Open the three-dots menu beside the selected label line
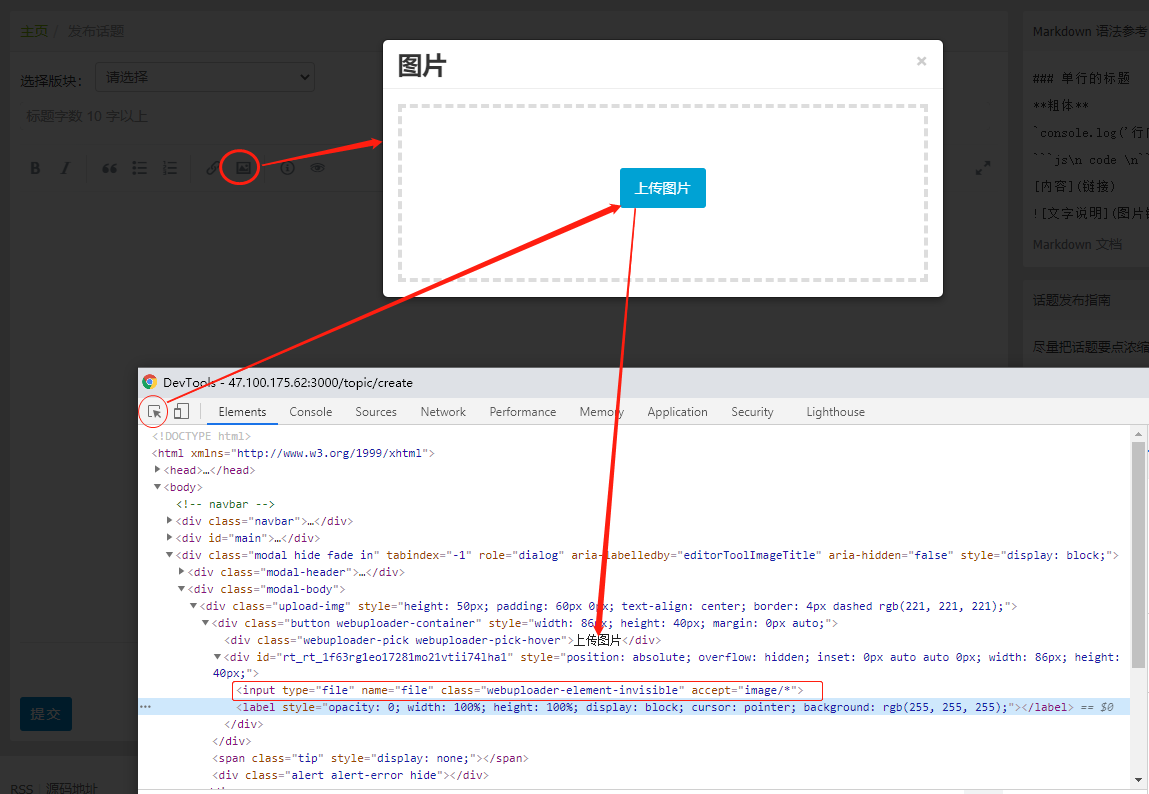 pos(145,707)
